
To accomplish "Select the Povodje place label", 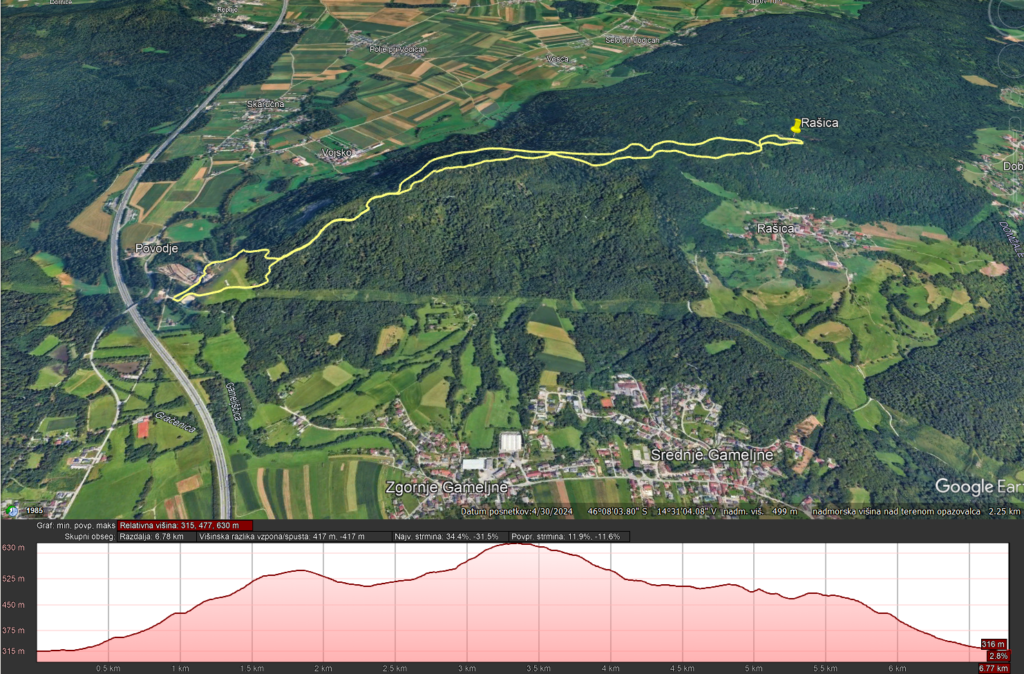I will (x=154, y=246).
